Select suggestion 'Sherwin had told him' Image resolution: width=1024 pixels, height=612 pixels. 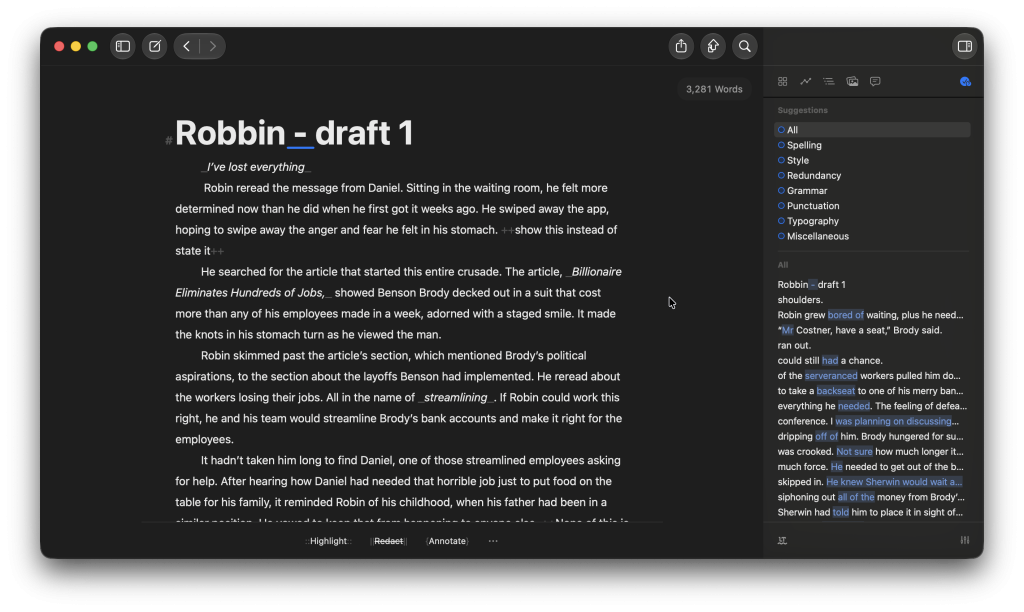(872, 512)
